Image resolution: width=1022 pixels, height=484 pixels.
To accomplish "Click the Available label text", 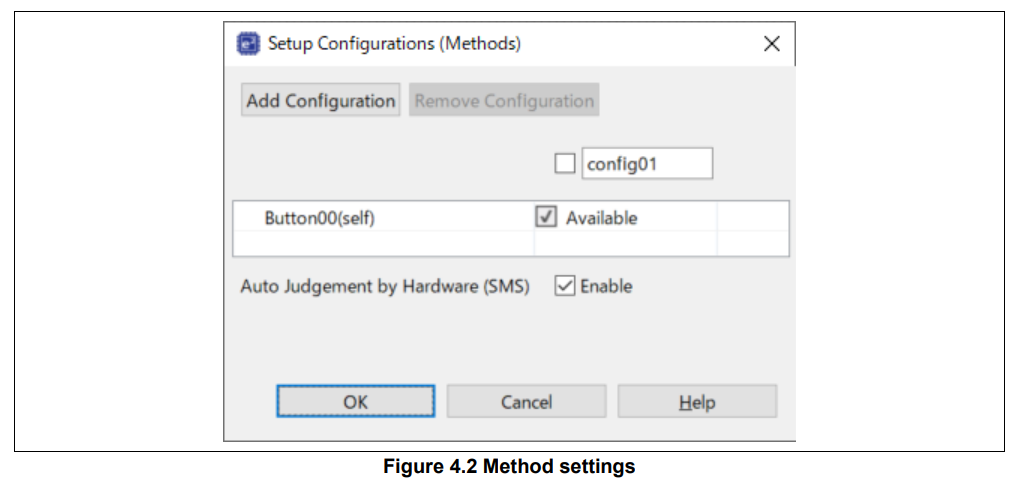I will click(x=601, y=218).
